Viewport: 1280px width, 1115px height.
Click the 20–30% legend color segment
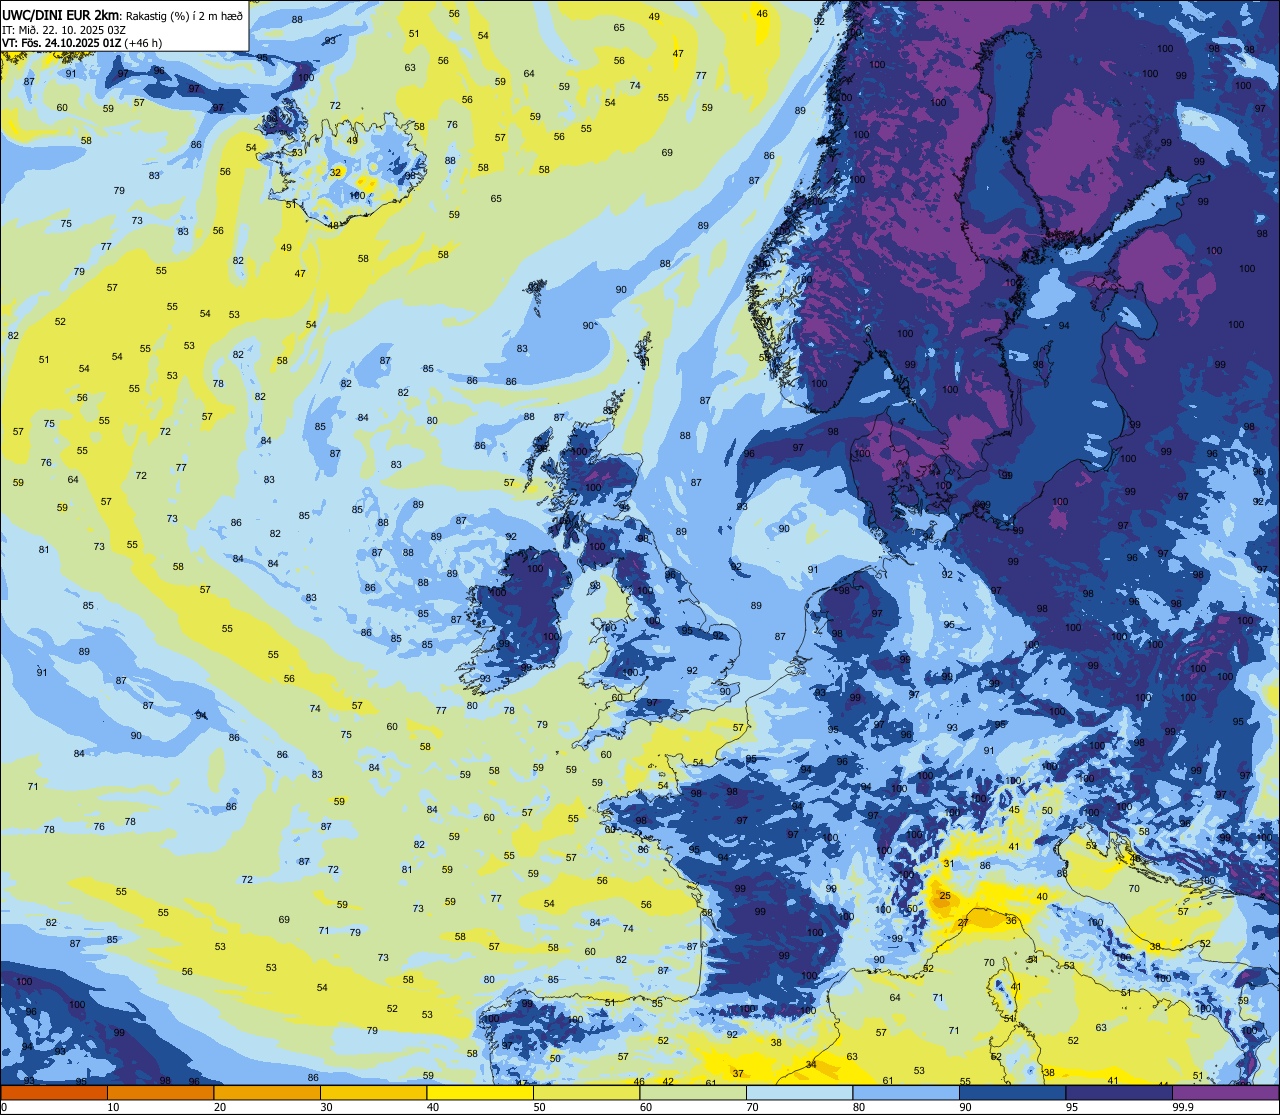point(266,1093)
